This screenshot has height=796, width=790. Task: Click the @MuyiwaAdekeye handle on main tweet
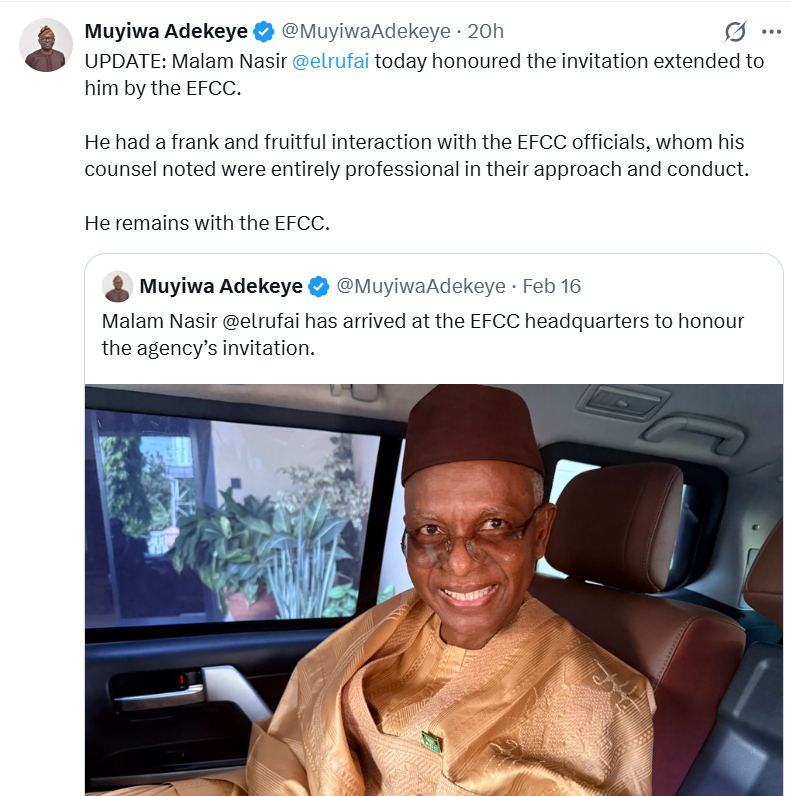pyautogui.click(x=364, y=32)
